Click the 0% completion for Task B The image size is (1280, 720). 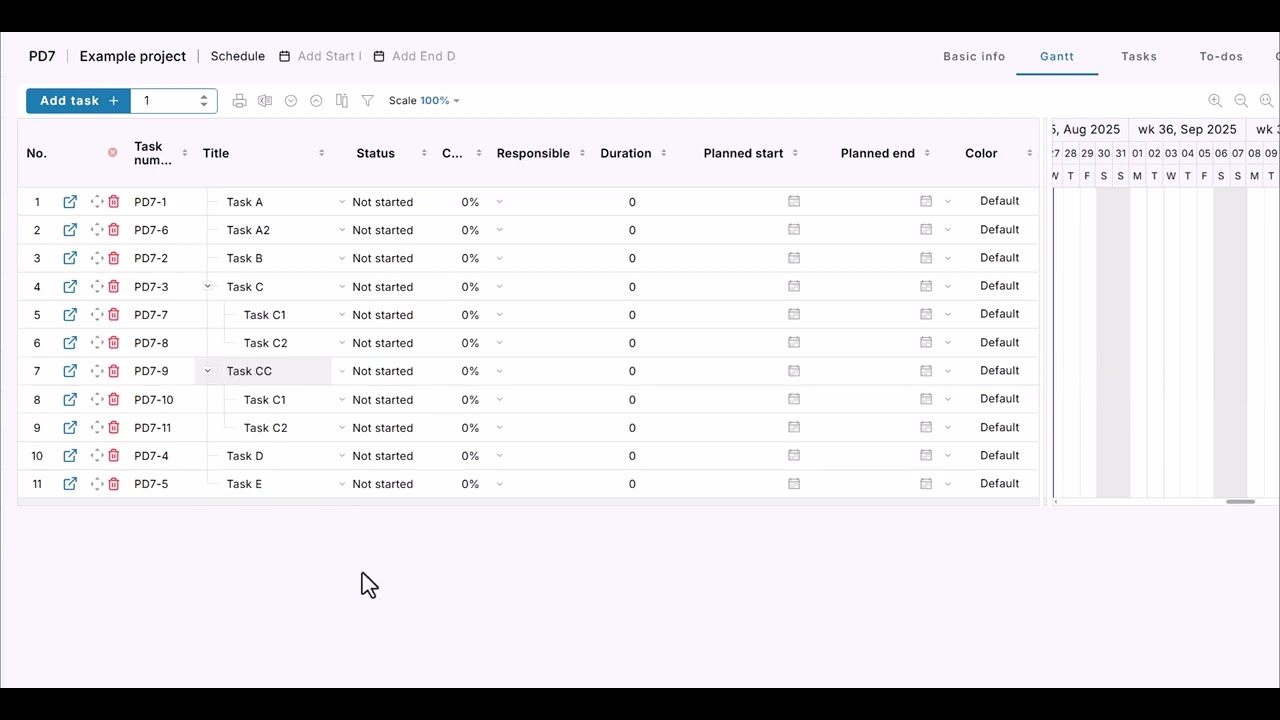coord(470,258)
